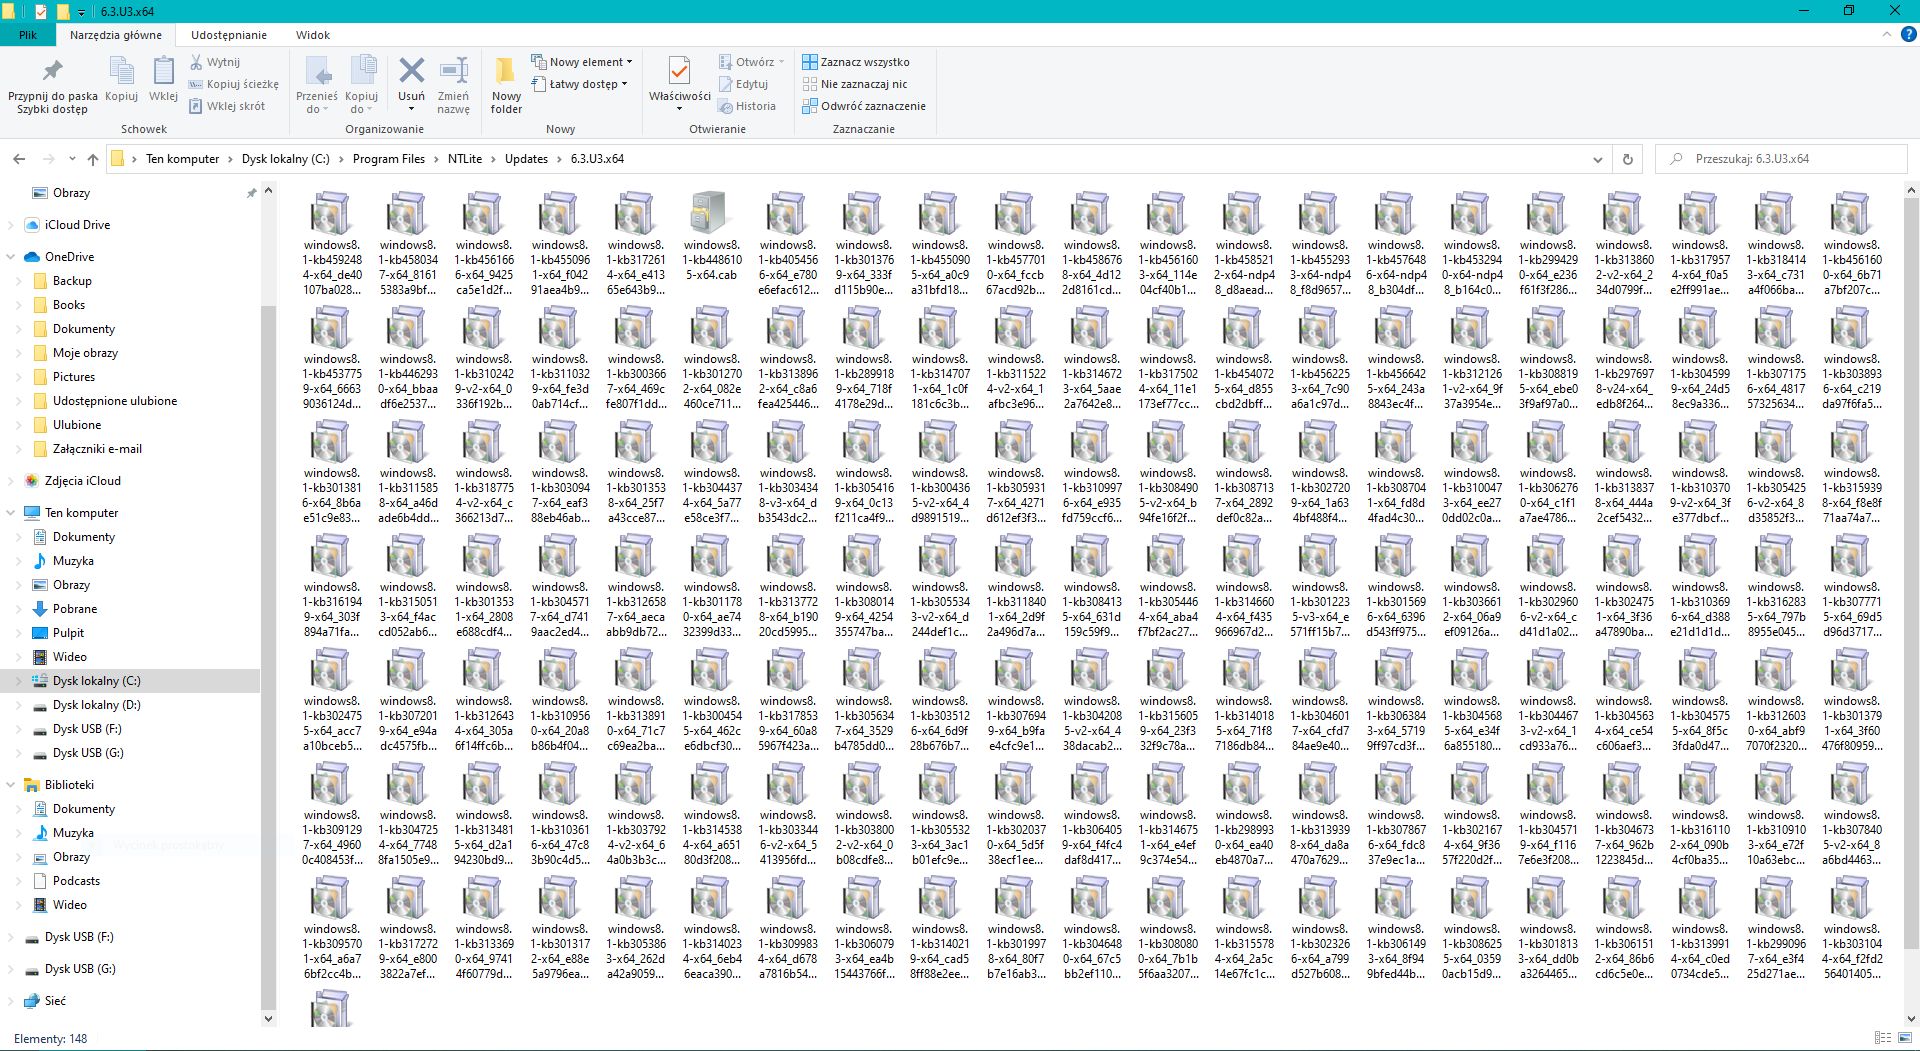
Task: Click NTLite in the address bar
Action: click(x=465, y=159)
